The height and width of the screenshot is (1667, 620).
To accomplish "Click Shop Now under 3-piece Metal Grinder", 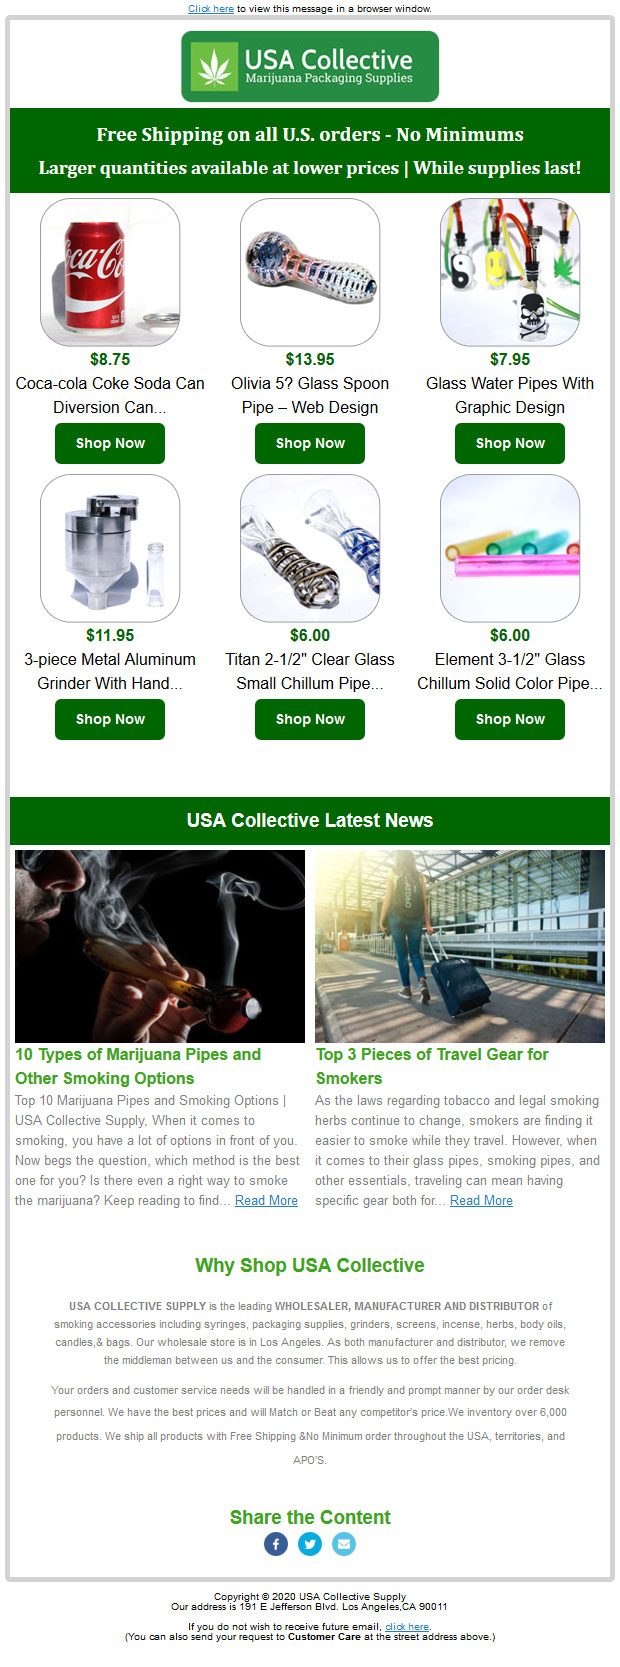I will [110, 719].
